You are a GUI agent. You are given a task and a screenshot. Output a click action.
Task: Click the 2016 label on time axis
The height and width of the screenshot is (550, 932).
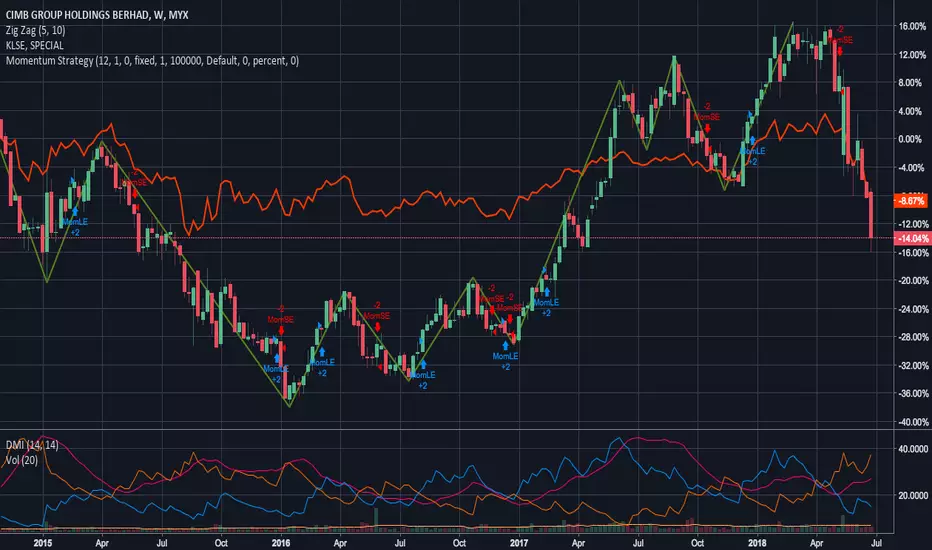[x=281, y=543]
